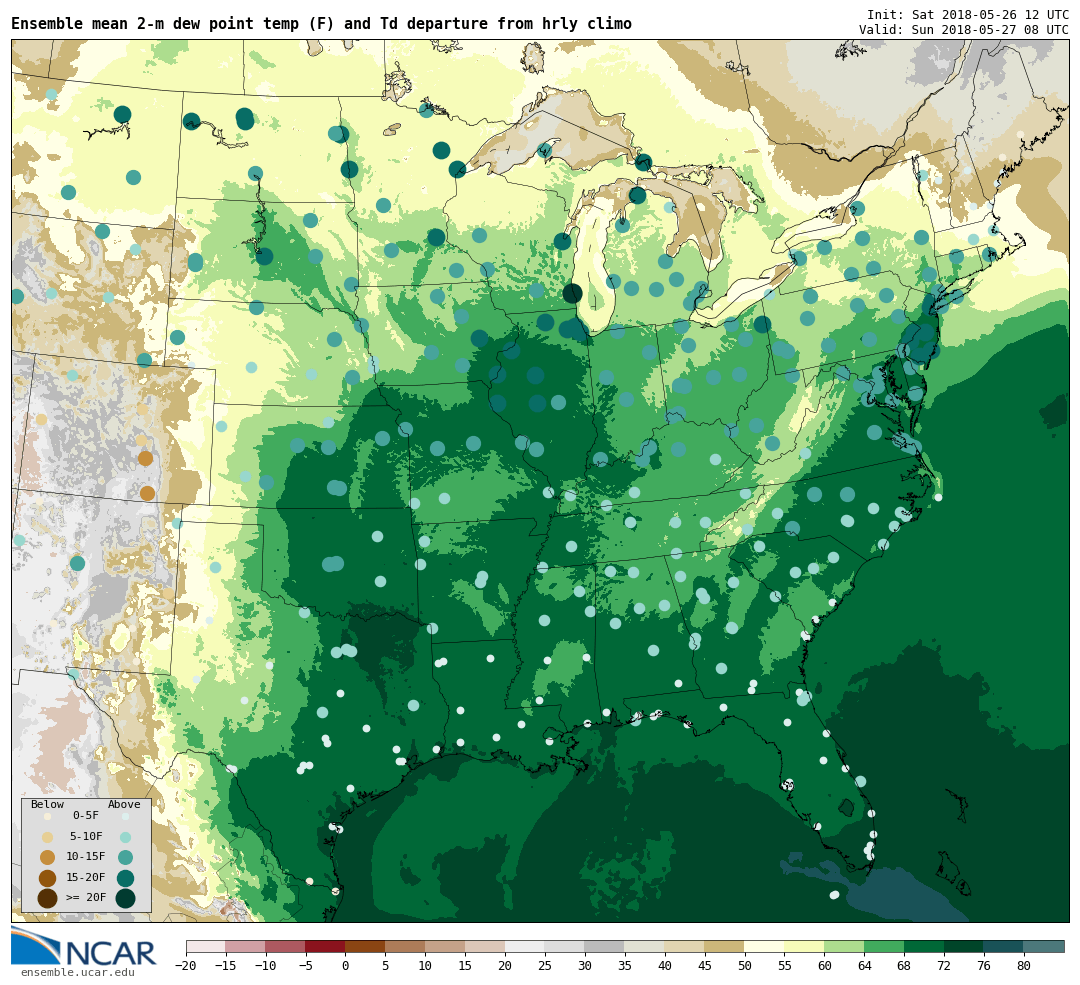Viewport: 1080px width, 985px height.
Task: Click the colorbar tick label '50'
Action: coord(745,966)
